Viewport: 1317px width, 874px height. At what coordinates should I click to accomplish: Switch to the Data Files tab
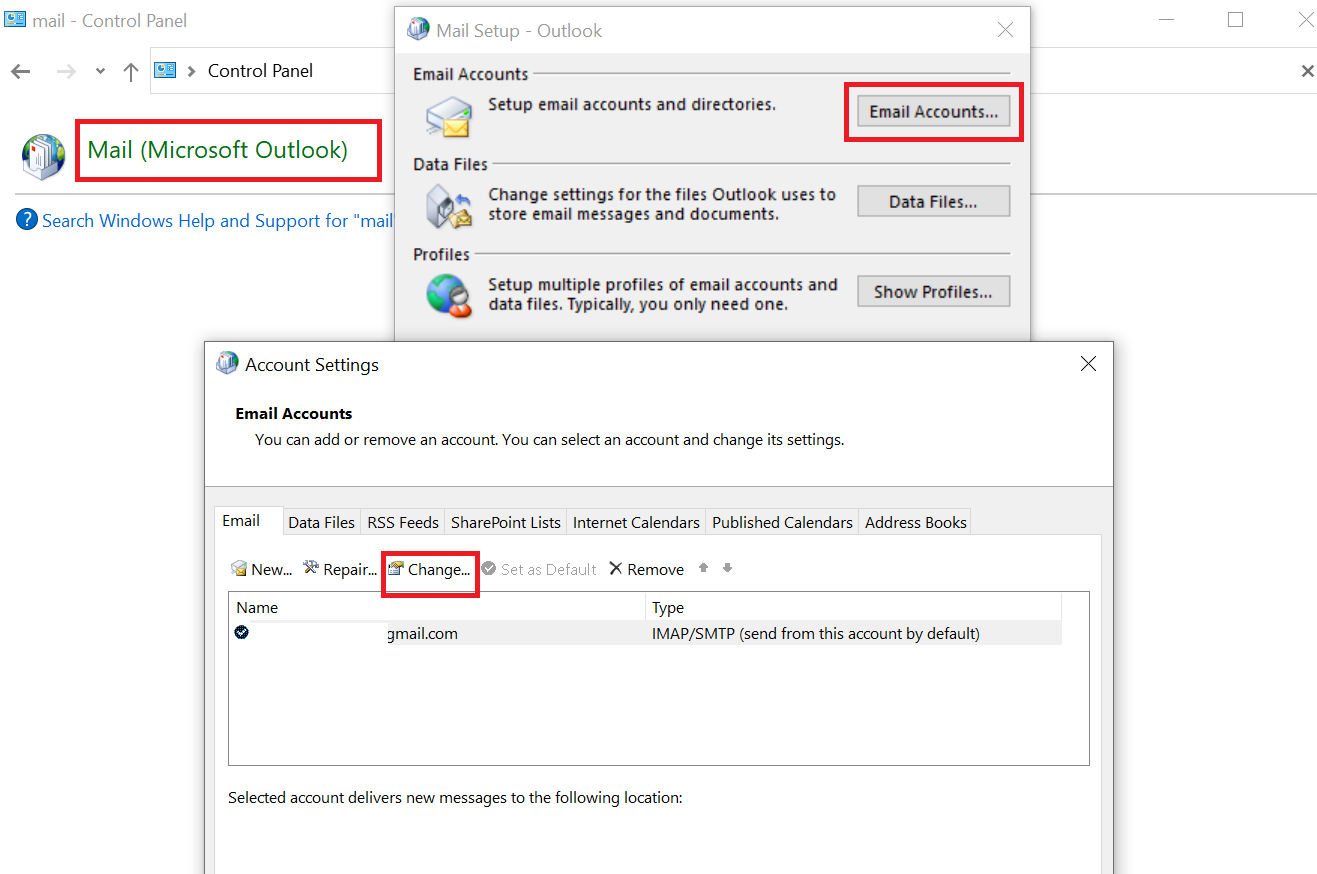pos(322,522)
